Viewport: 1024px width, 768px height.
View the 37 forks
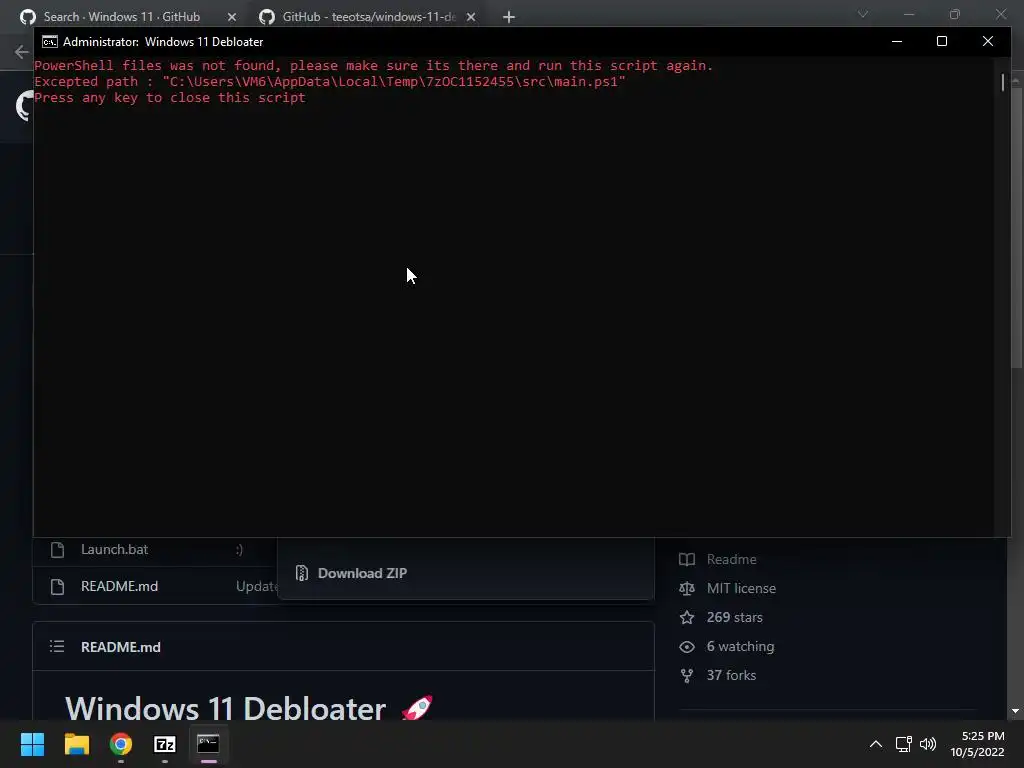731,675
